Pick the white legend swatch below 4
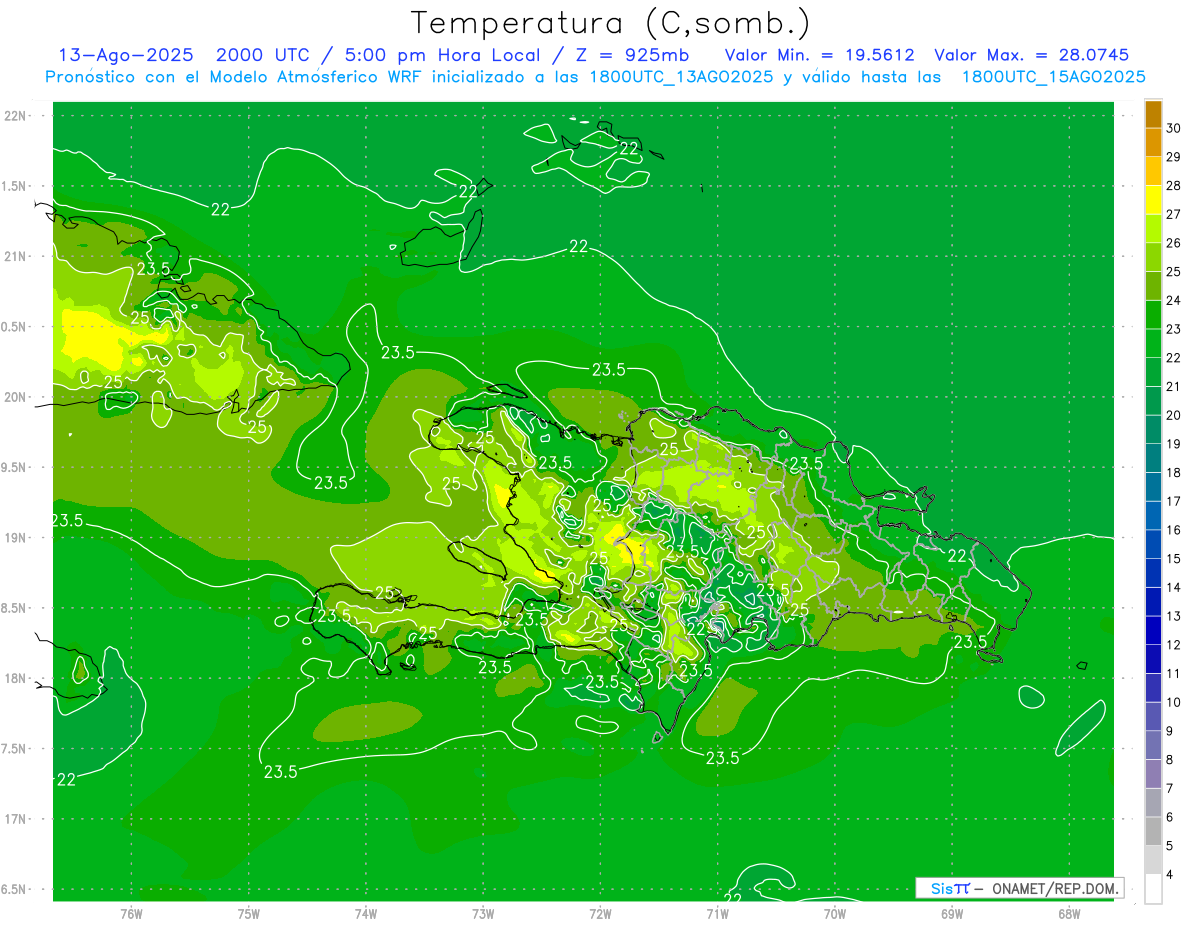The image size is (1200, 927). tap(1153, 889)
